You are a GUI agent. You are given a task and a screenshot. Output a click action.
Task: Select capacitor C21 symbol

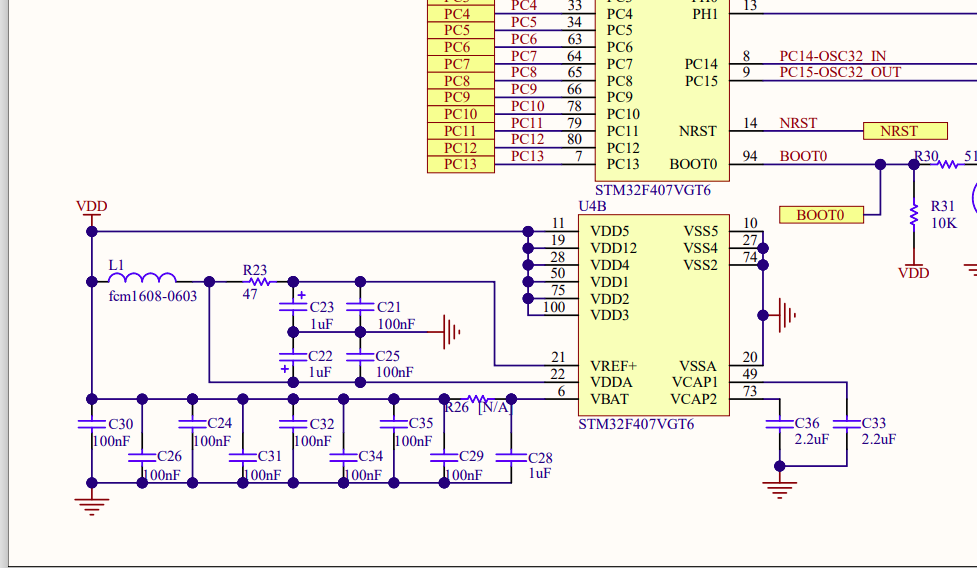360,306
